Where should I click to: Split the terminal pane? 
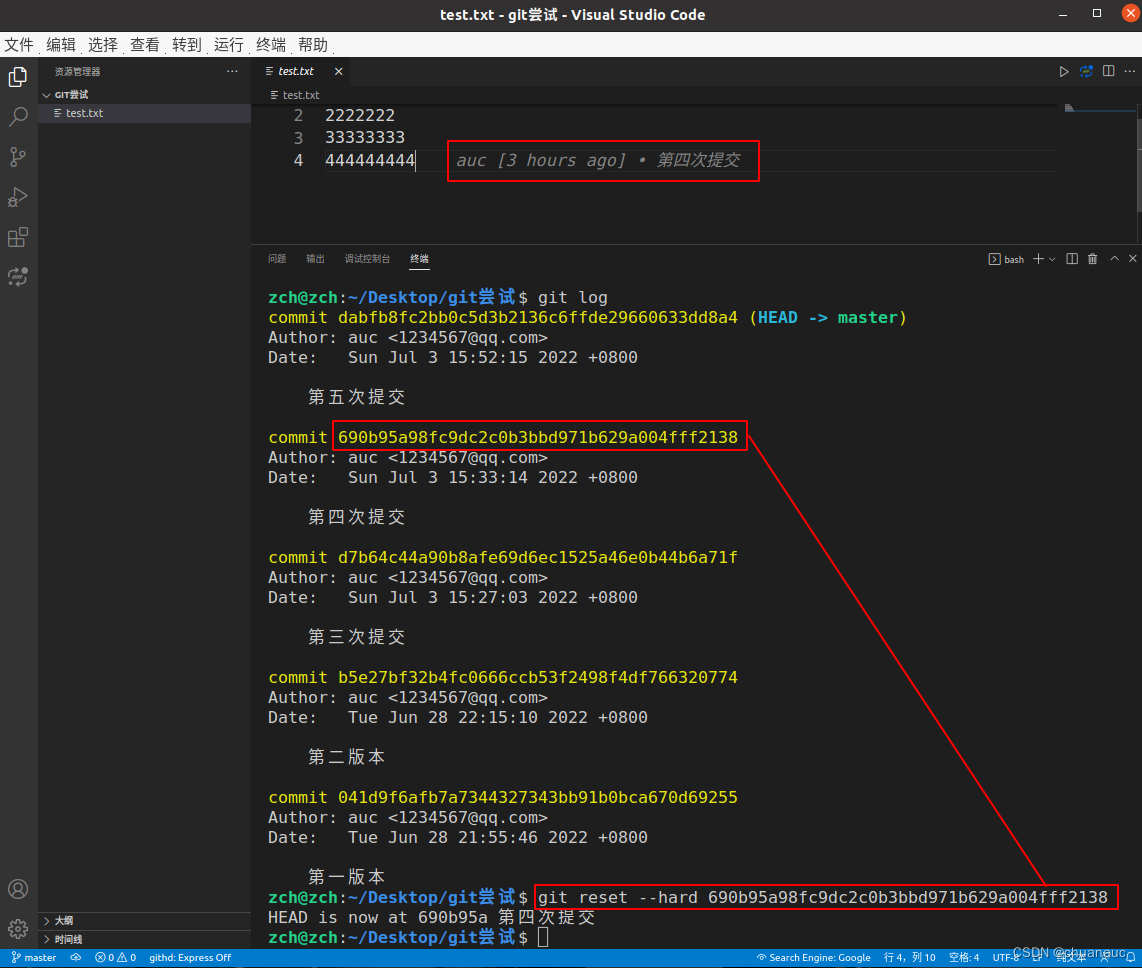(1072, 259)
